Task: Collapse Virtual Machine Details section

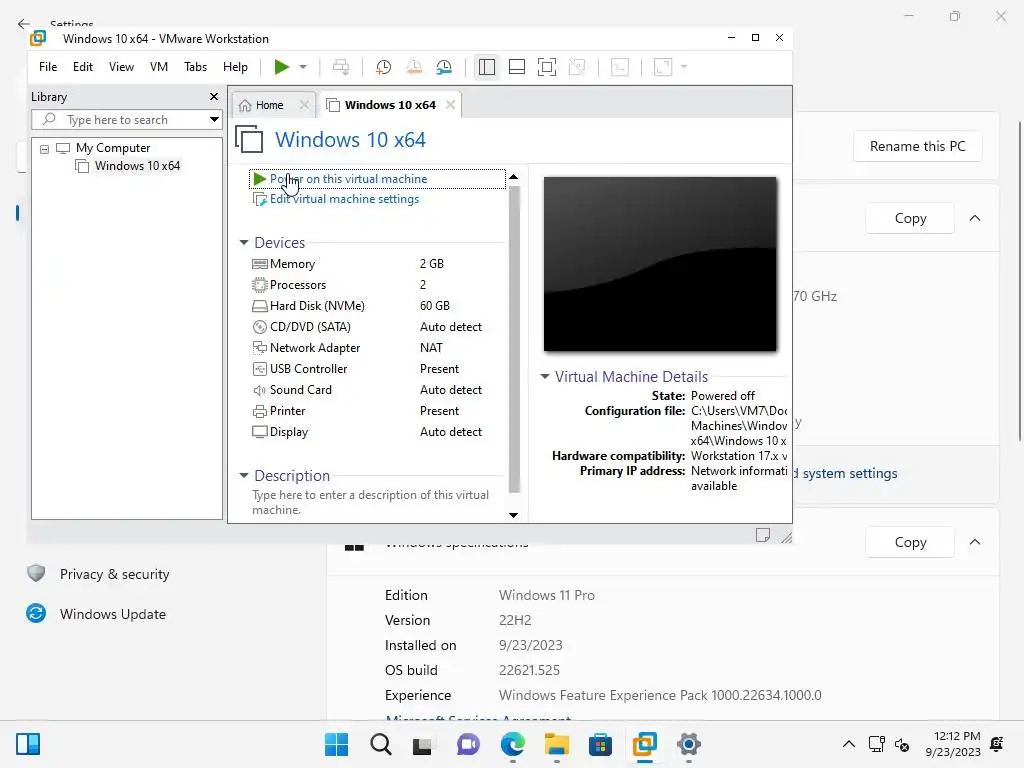Action: point(545,376)
